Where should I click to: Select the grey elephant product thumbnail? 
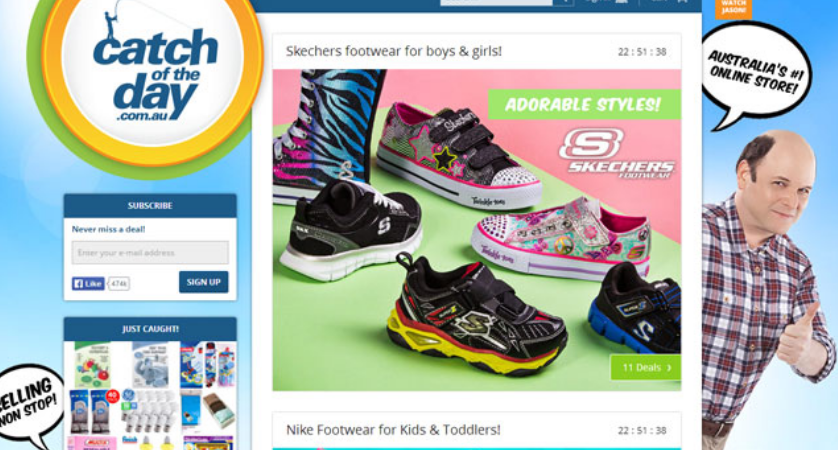(x=151, y=365)
